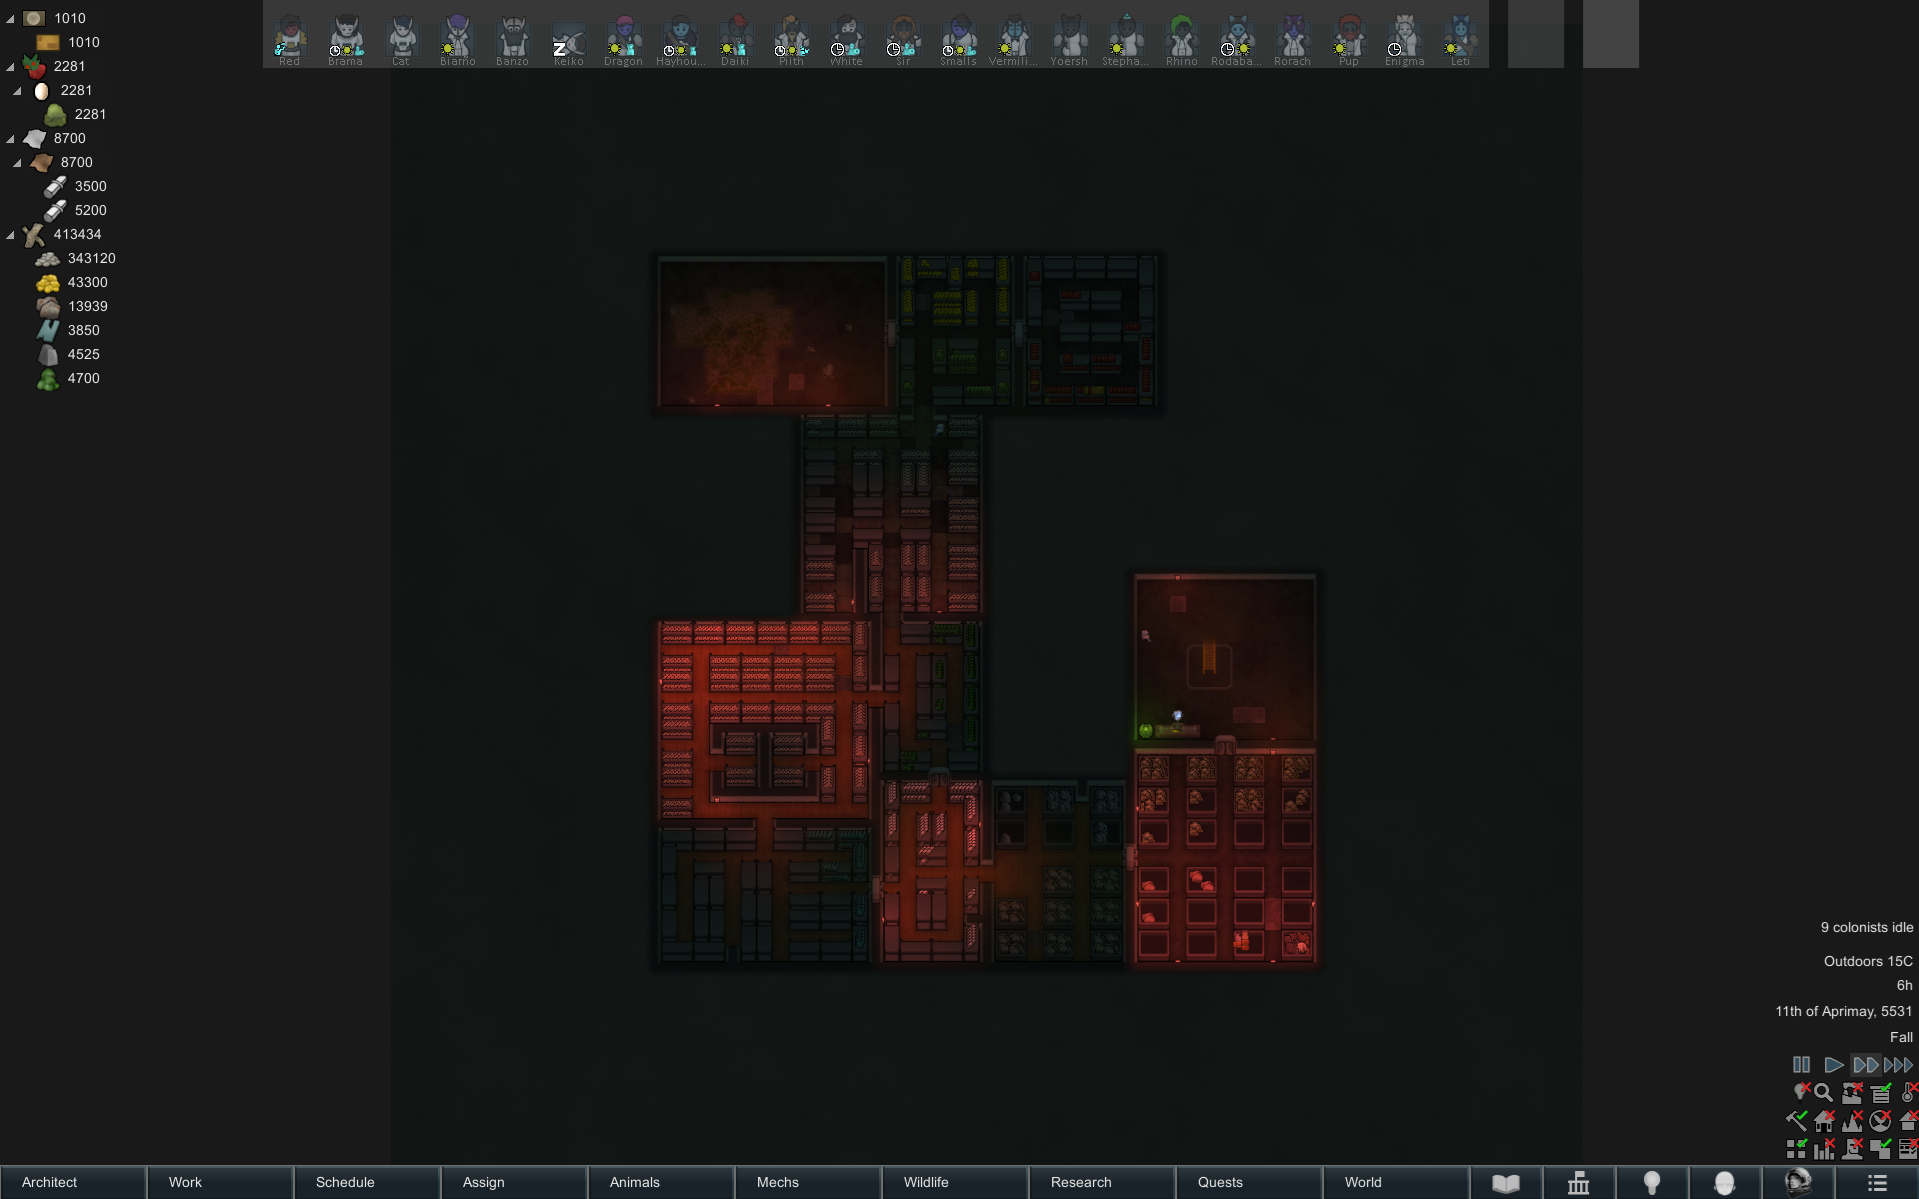
Task: Click the magnifying glass search icon
Action: point(1823,1093)
